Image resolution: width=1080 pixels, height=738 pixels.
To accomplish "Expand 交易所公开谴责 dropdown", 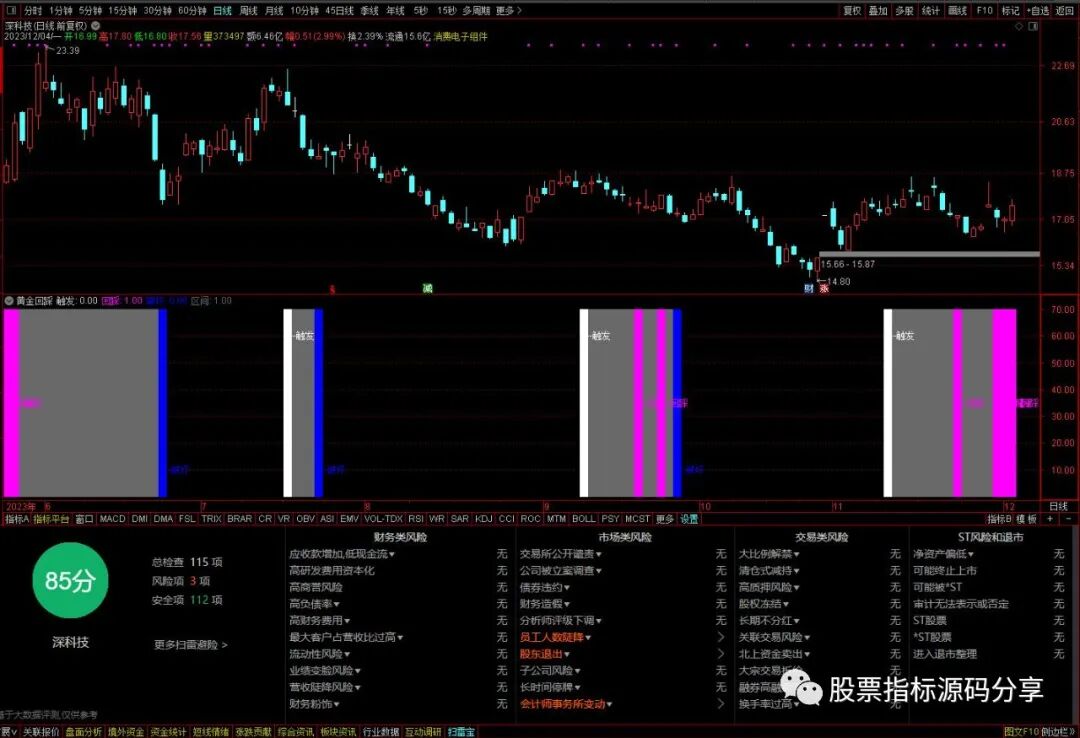I will pos(561,554).
